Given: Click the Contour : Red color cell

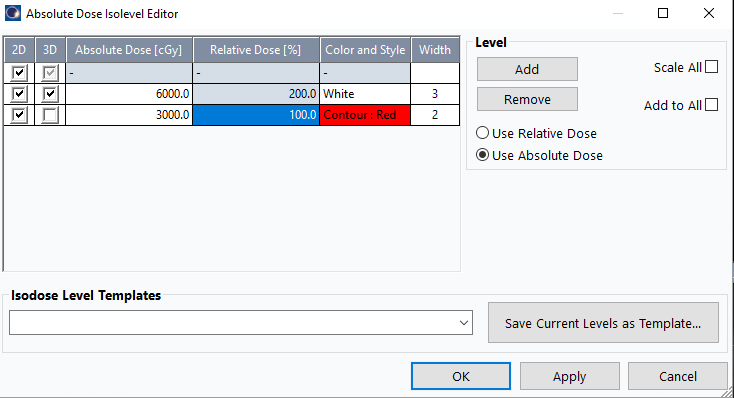Looking at the screenshot, I should pos(365,115).
